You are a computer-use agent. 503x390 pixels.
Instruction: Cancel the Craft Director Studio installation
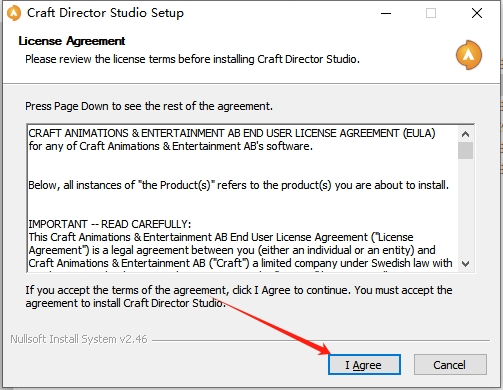coord(450,365)
